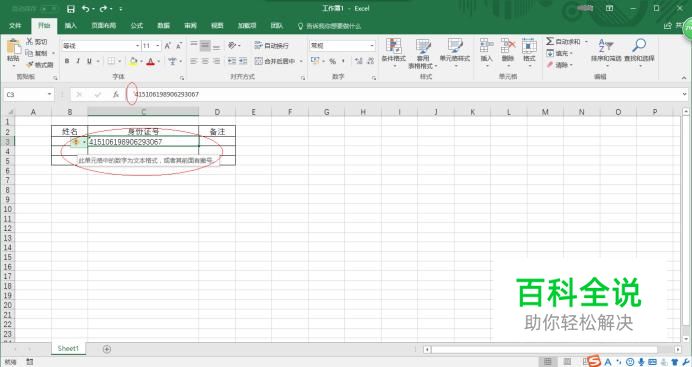The image size is (692, 367).
Task: Click the Copy icon in clipboard group
Action: (30, 53)
